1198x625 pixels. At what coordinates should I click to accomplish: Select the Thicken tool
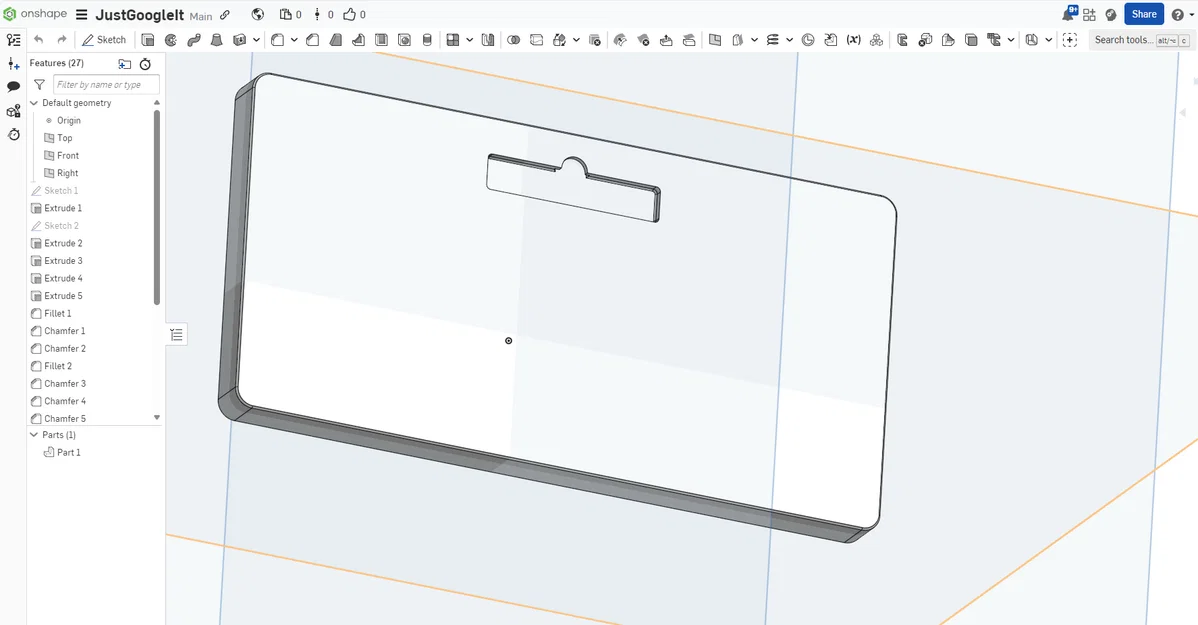pyautogui.click(x=240, y=40)
